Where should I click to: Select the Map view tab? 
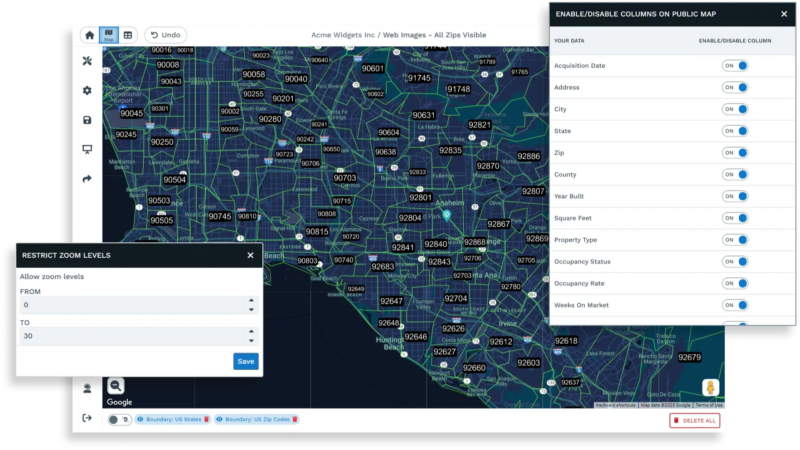tap(109, 35)
